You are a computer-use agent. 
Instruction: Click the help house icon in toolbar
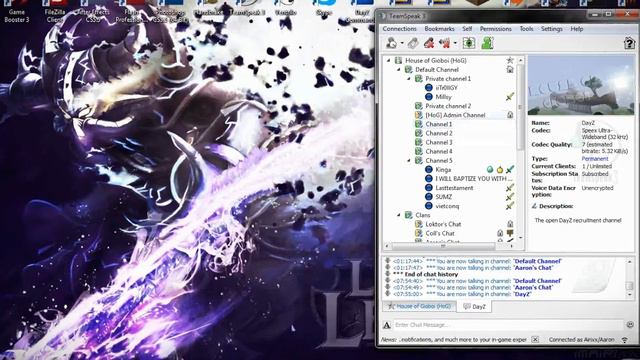[x=629, y=43]
